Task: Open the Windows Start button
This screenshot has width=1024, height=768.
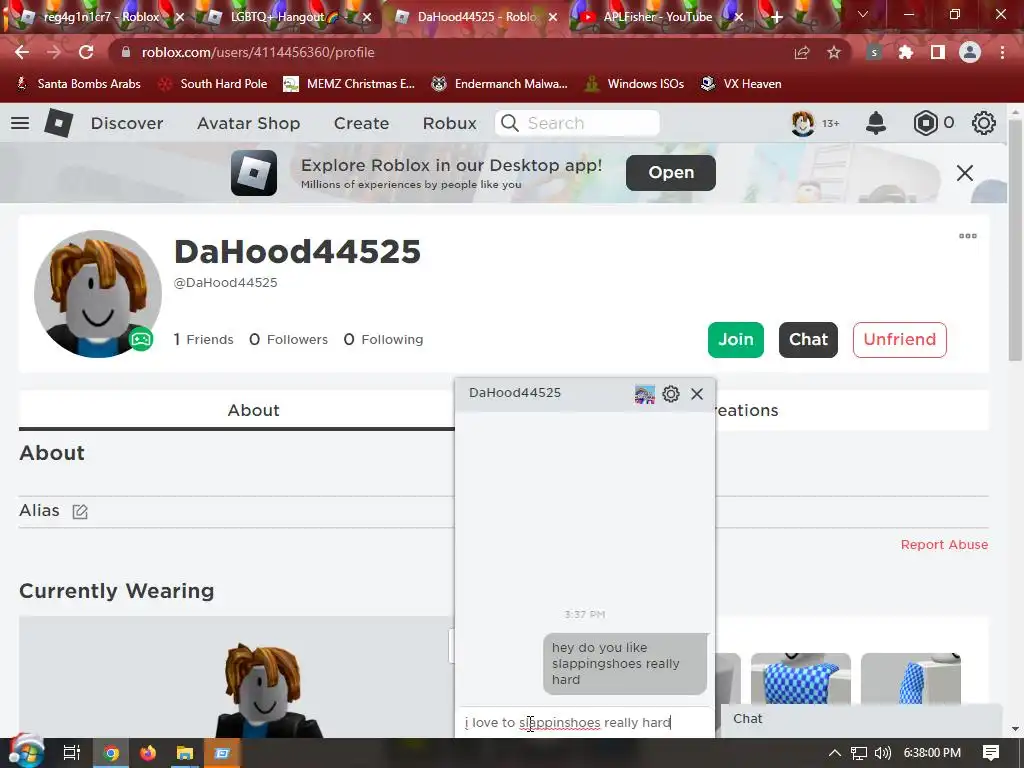Action: (x=26, y=752)
